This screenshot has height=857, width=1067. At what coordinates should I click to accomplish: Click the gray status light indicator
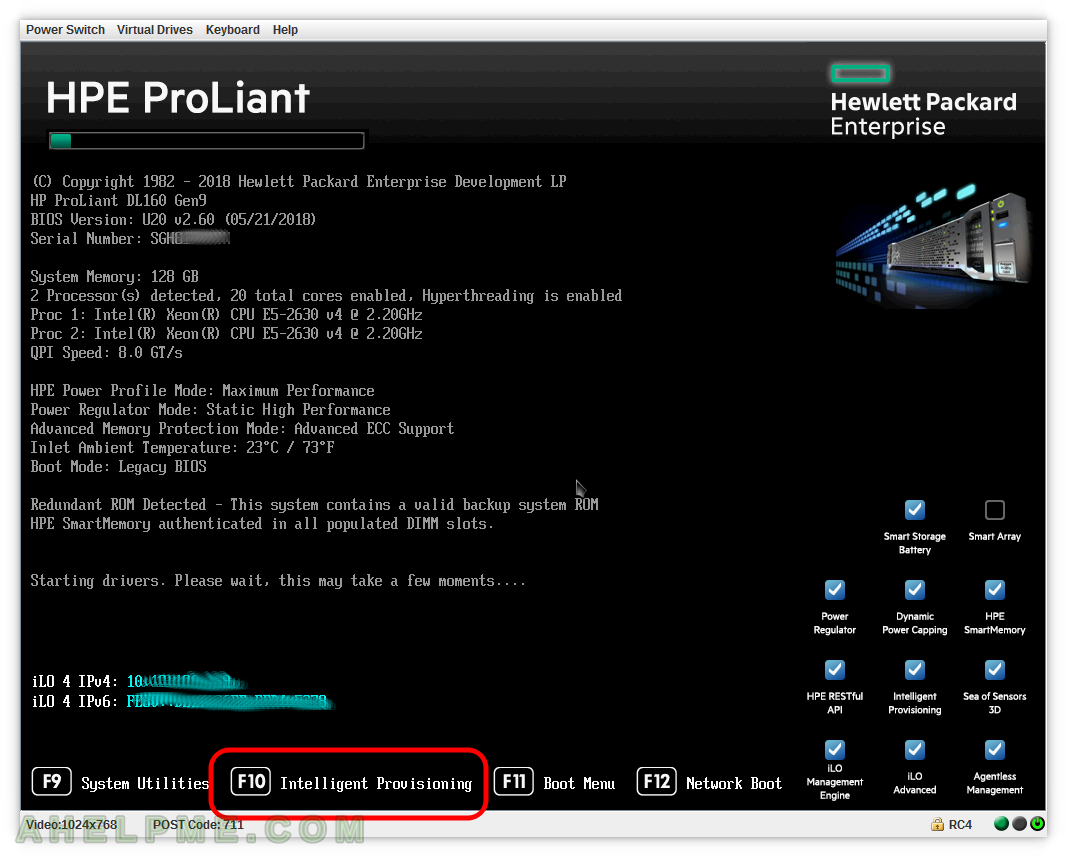[x=1019, y=824]
